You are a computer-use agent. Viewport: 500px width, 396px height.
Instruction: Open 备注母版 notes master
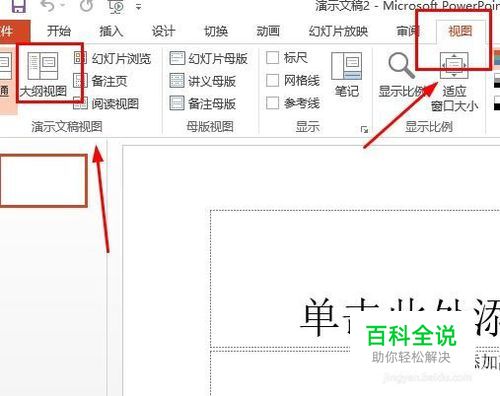(x=203, y=103)
